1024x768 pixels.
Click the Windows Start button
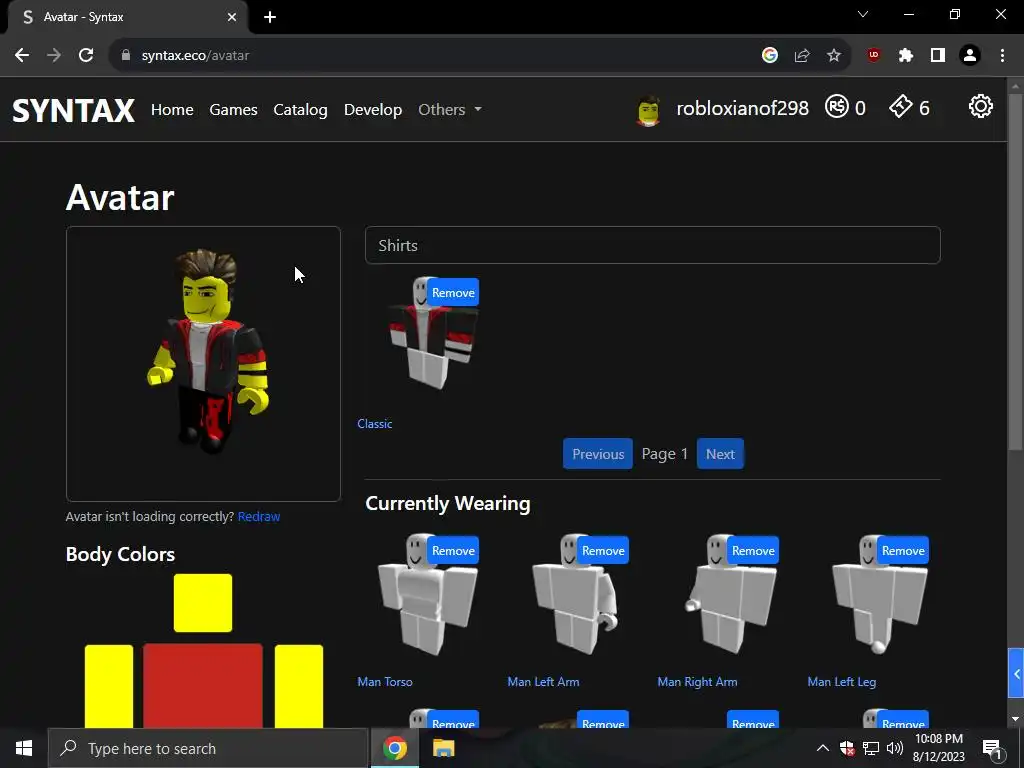click(24, 748)
